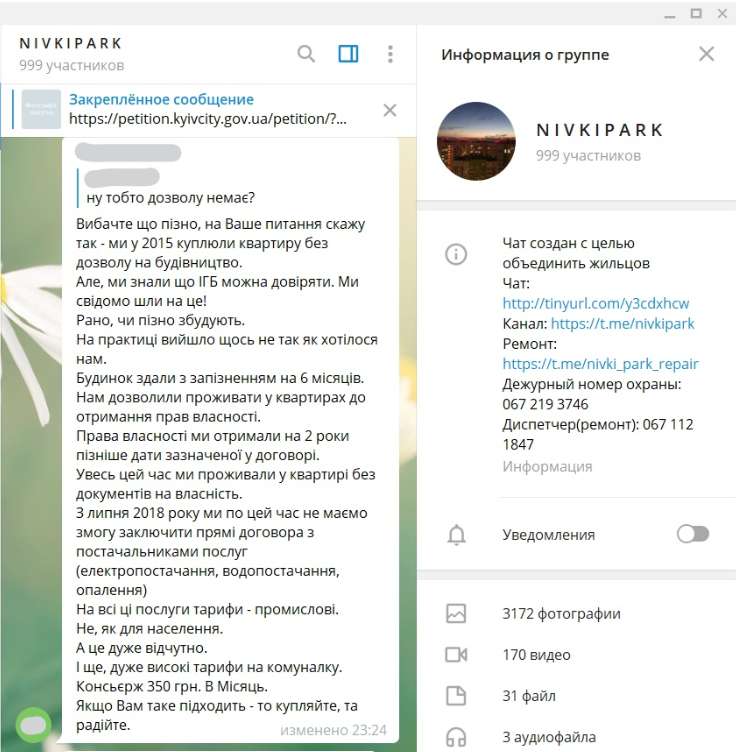Click the photos gallery icon
The height and width of the screenshot is (752, 736).
456,613
